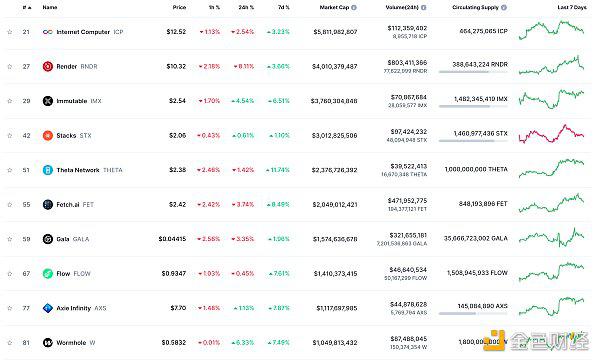
Task: Sort by Name column header
Action: [x=50, y=7]
